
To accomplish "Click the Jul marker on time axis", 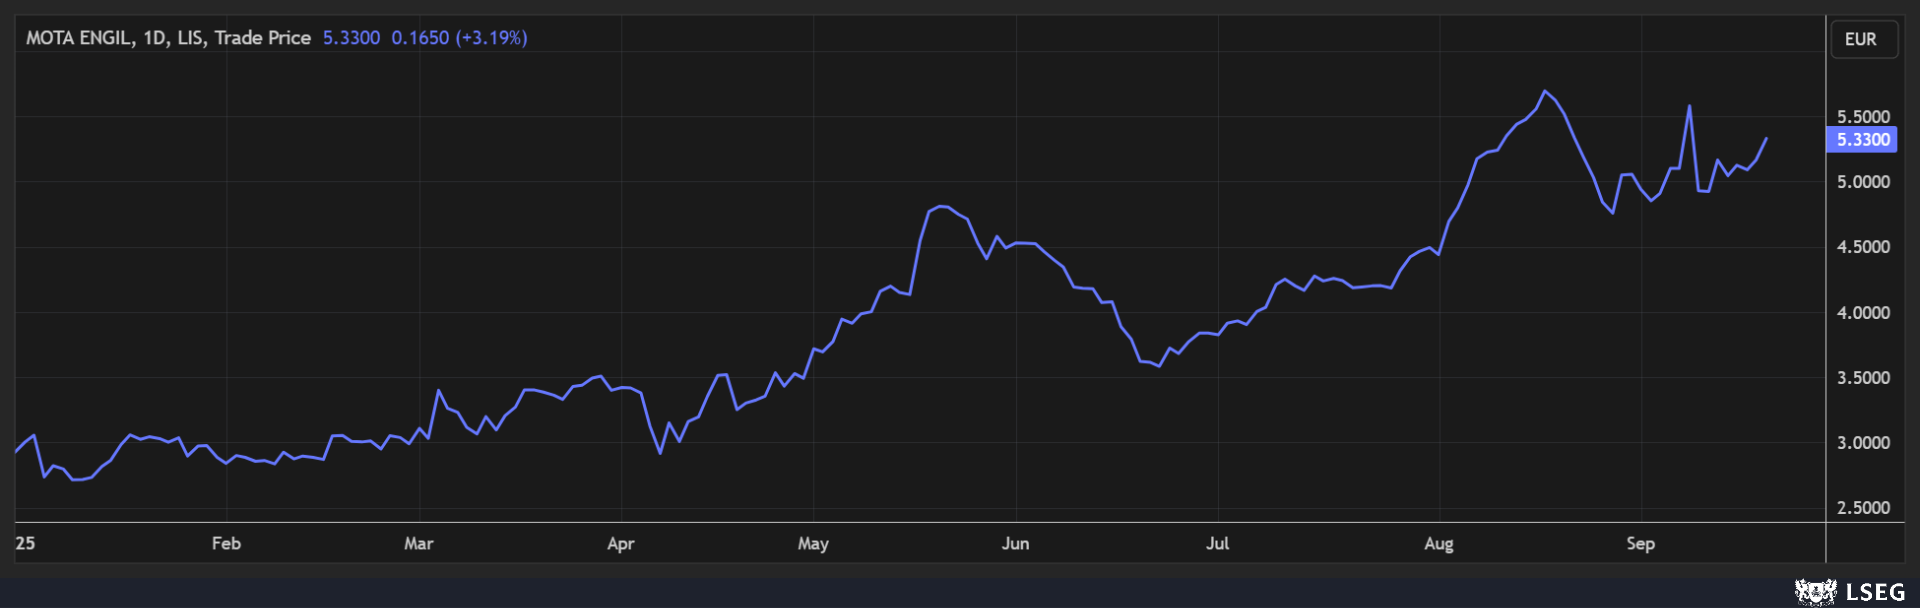I will click(1217, 544).
